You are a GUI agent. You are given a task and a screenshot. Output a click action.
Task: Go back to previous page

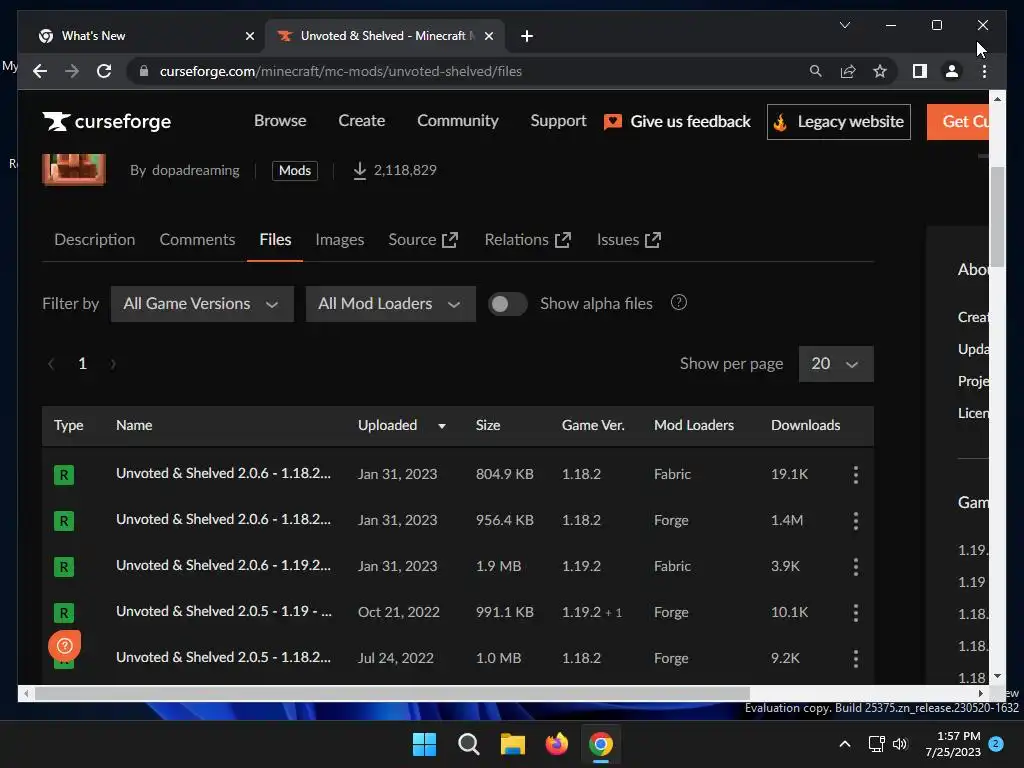tap(40, 71)
